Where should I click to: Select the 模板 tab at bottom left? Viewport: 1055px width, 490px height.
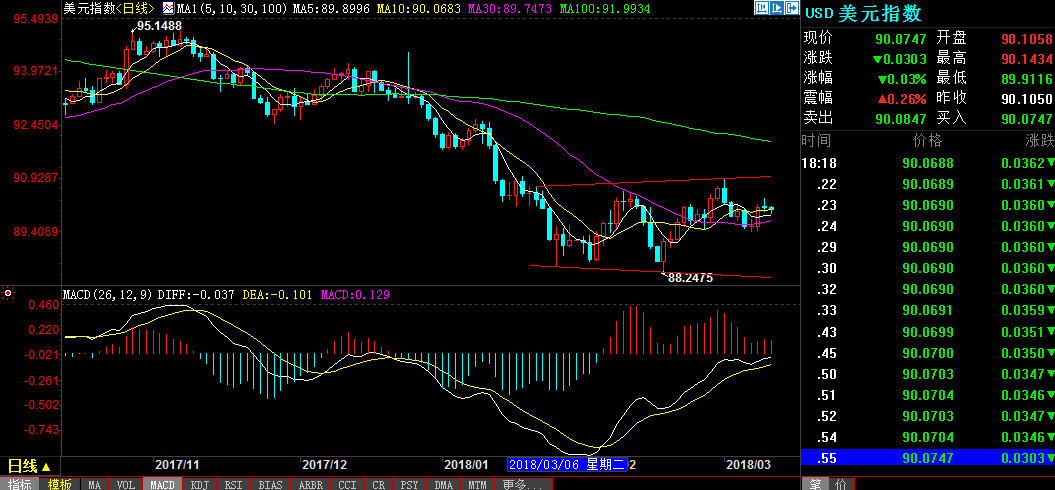point(59,484)
